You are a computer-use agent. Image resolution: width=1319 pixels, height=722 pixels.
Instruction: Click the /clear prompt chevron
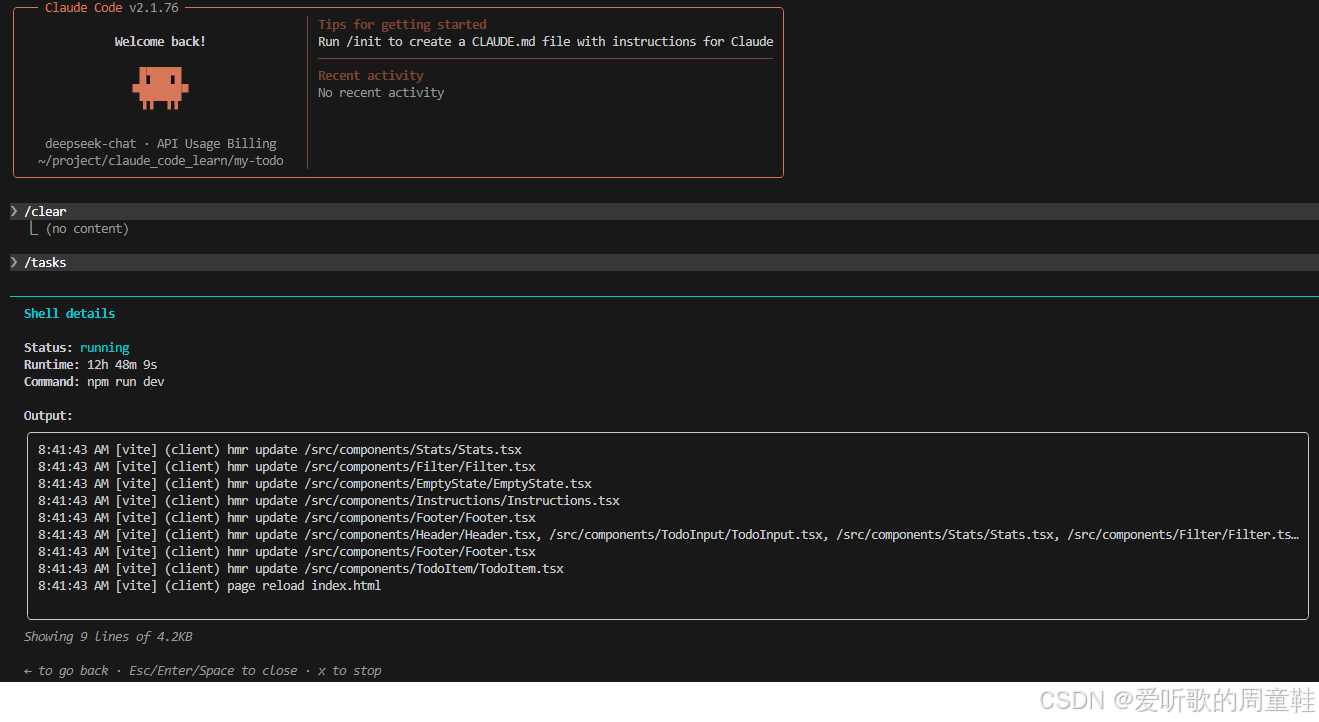pyautogui.click(x=14, y=211)
